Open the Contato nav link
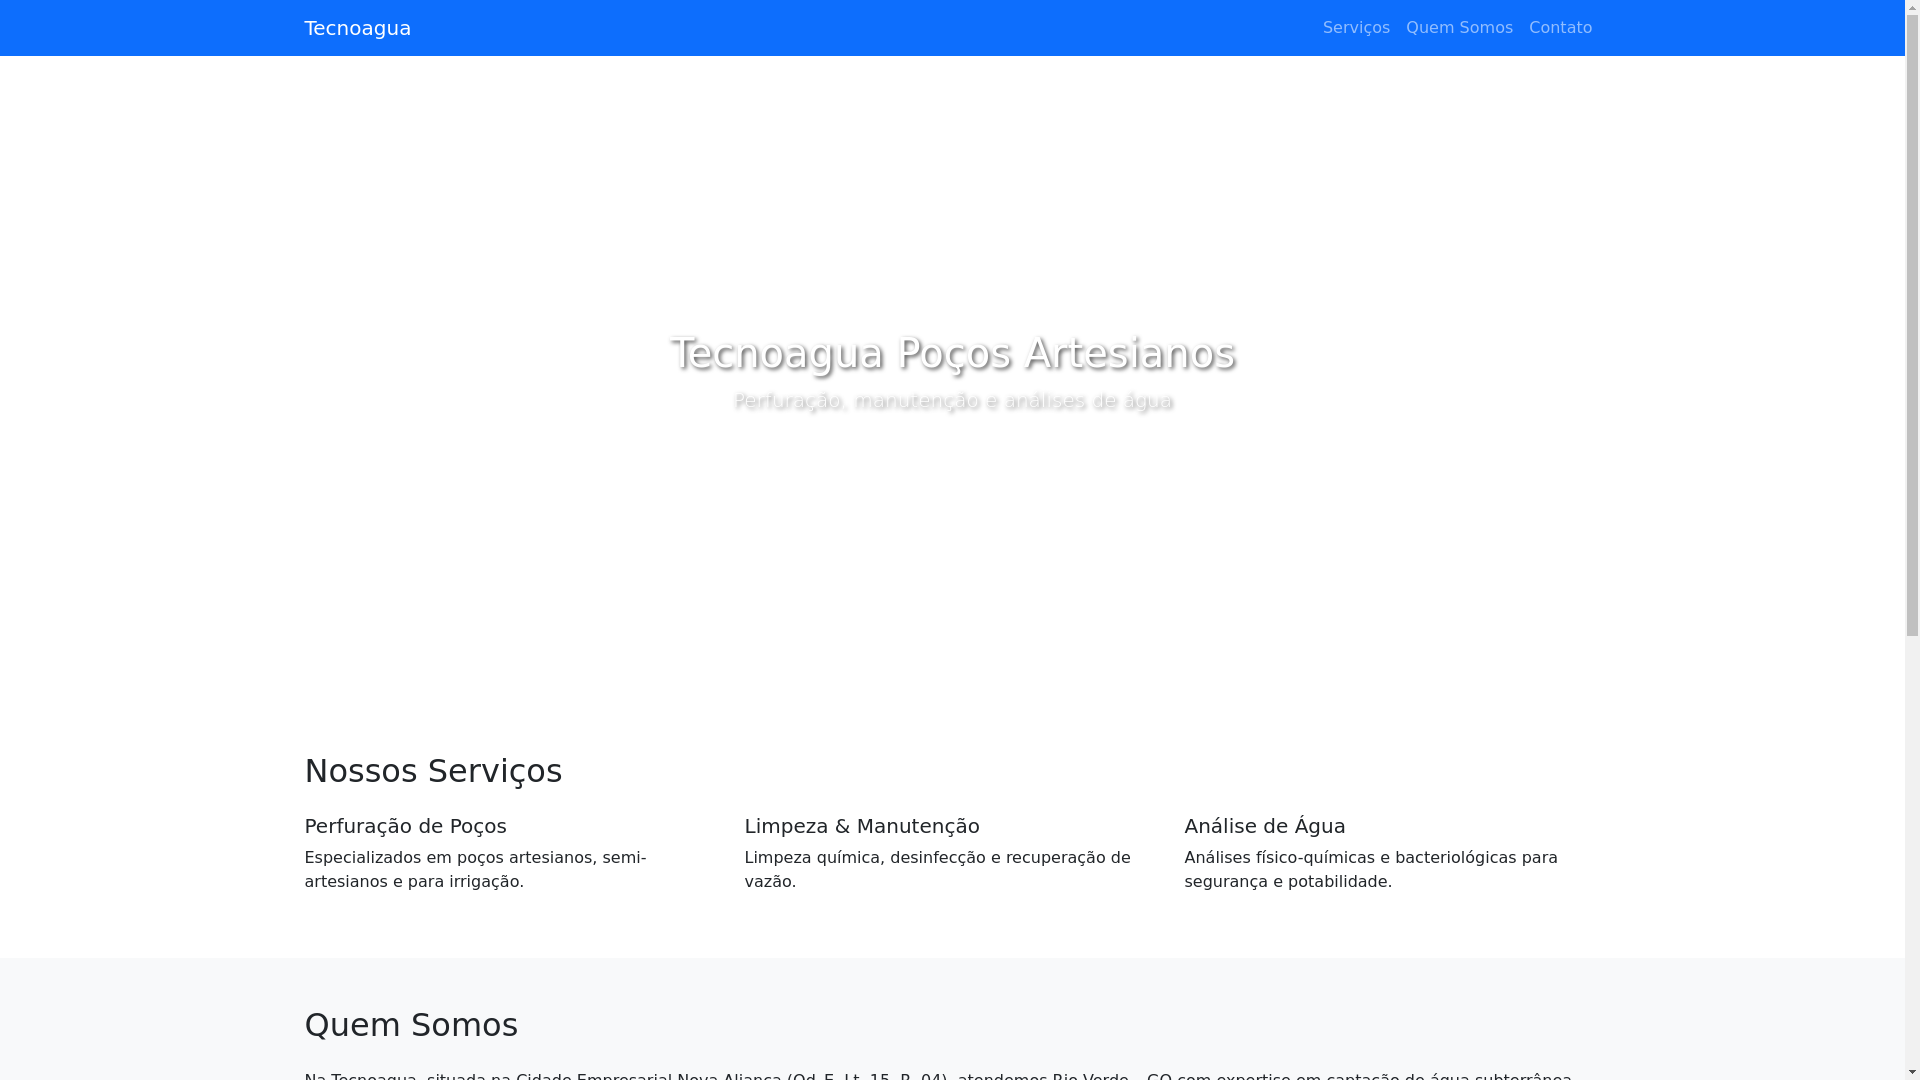Screen dimensions: 1920x1080 coord(1560,28)
